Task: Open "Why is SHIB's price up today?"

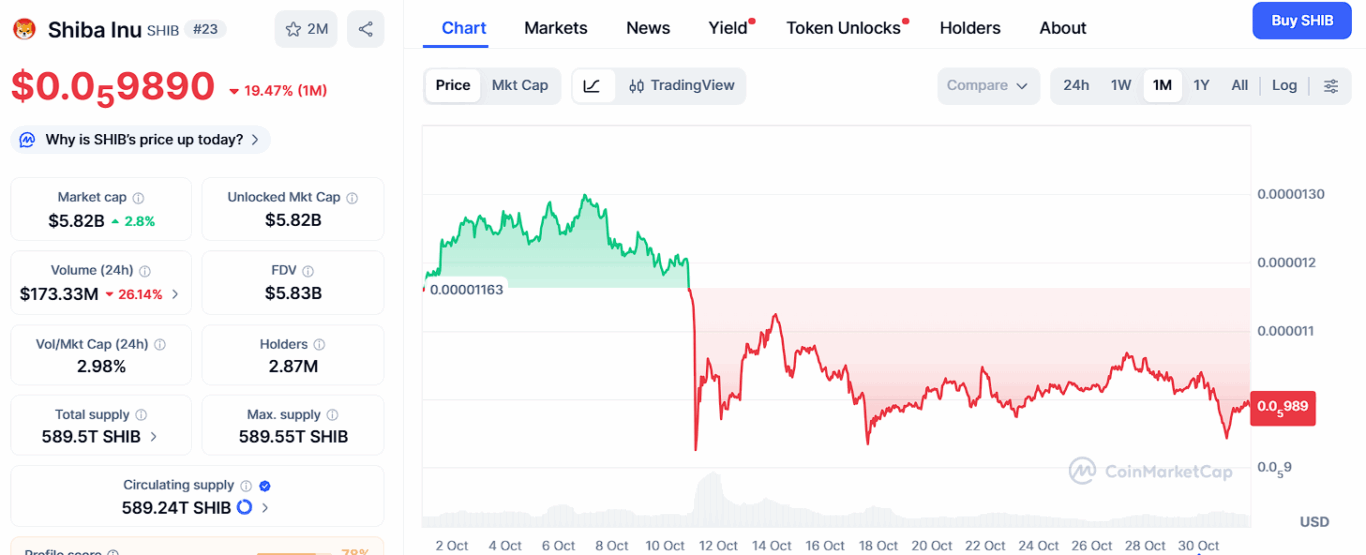Action: pos(143,140)
